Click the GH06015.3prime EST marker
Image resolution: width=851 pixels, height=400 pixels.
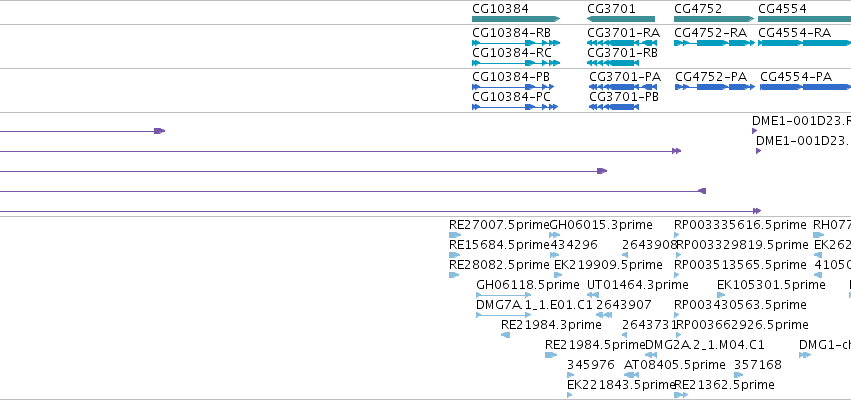click(x=555, y=235)
